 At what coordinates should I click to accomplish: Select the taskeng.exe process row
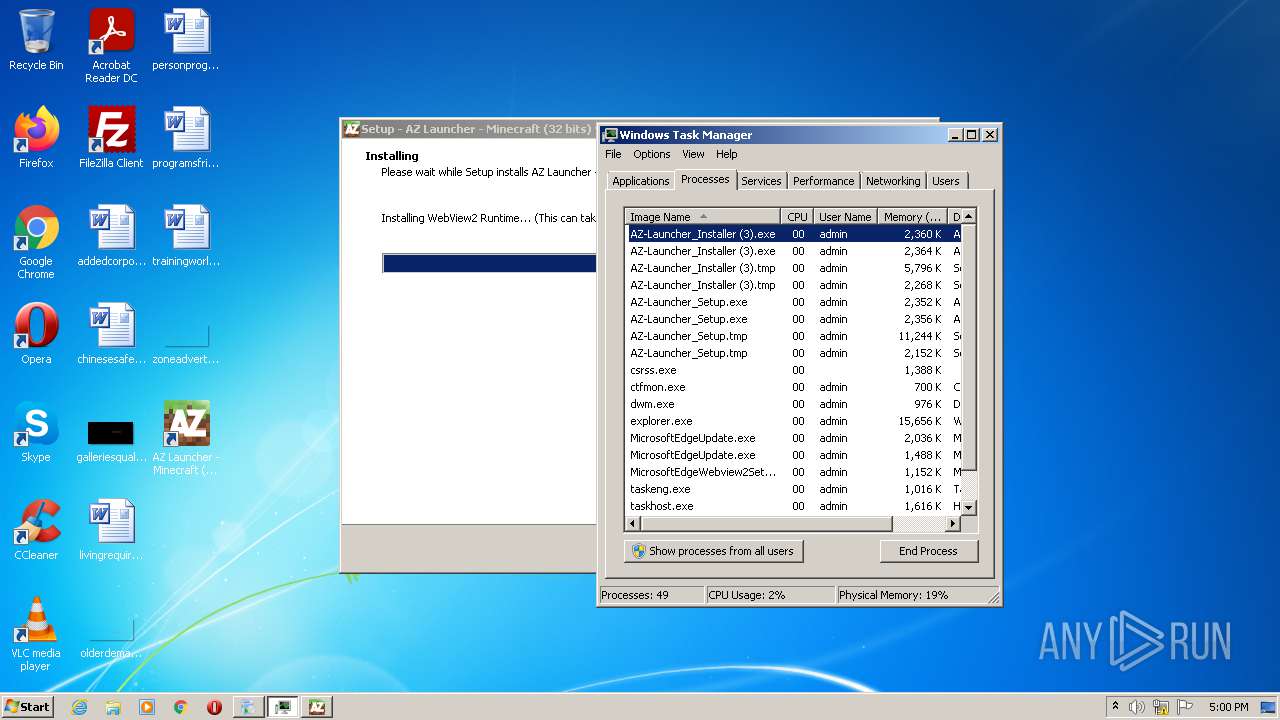click(794, 489)
